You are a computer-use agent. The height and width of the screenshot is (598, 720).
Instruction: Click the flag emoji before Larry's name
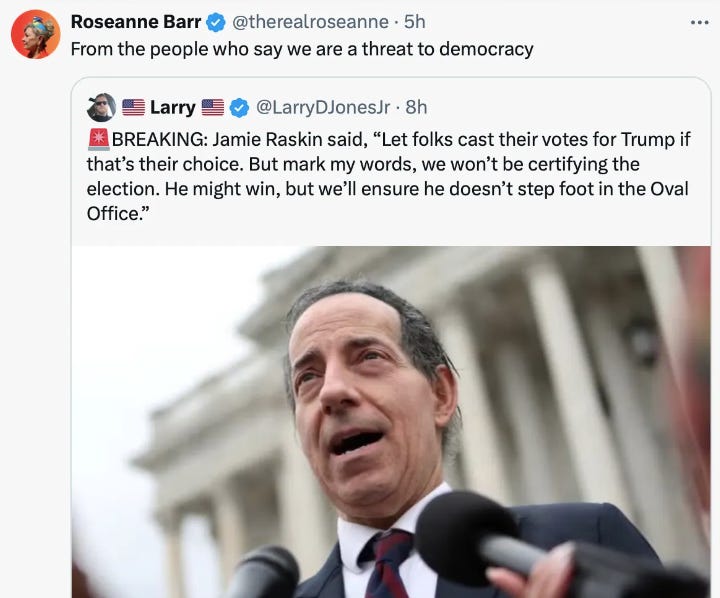click(134, 107)
